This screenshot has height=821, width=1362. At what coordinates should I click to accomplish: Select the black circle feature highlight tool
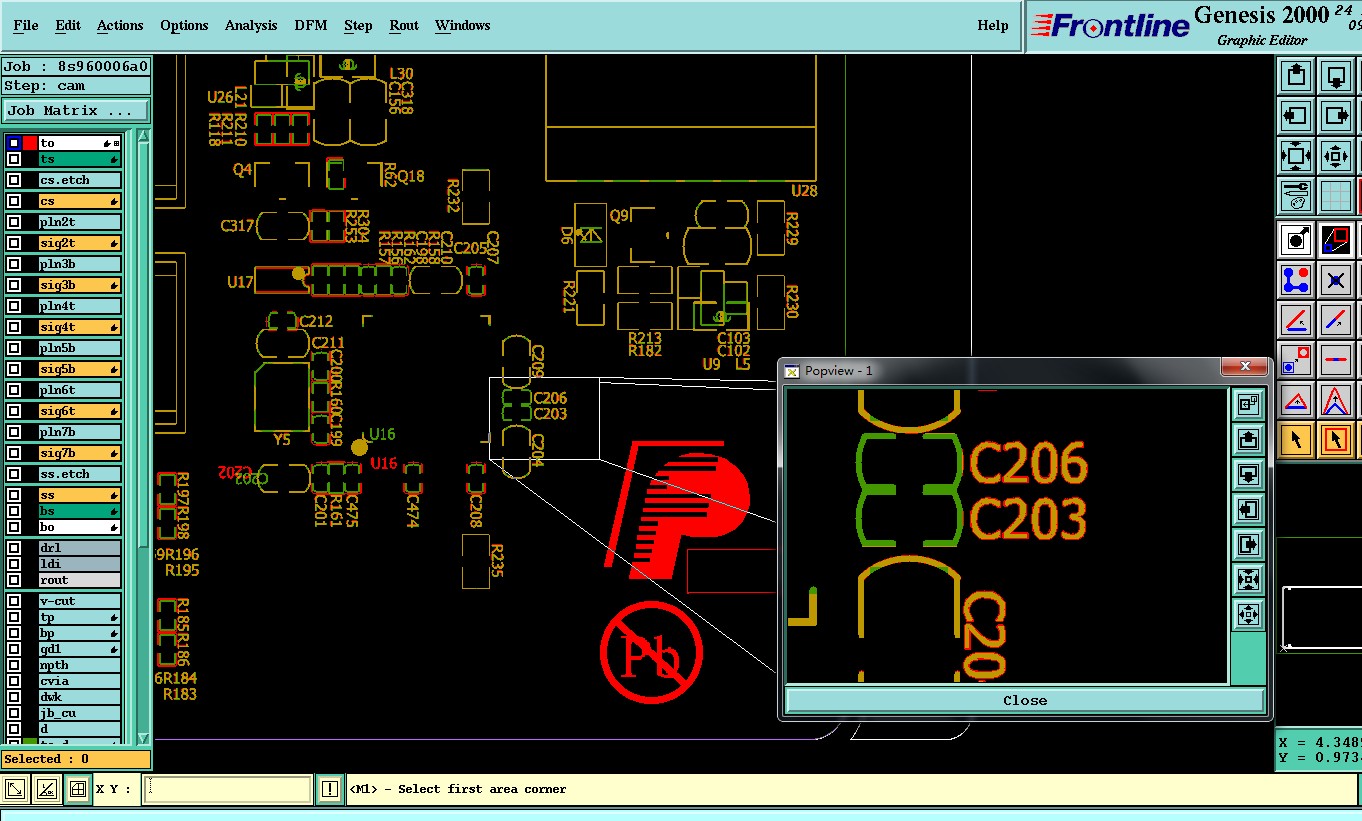click(1296, 239)
